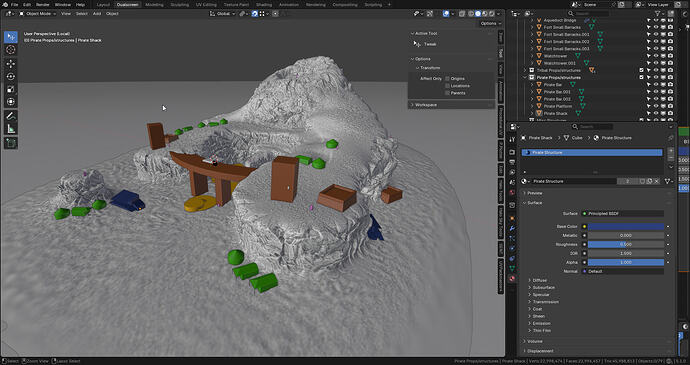Open the Object properties tab icon
This screenshot has width=690, height=365.
(x=512, y=218)
